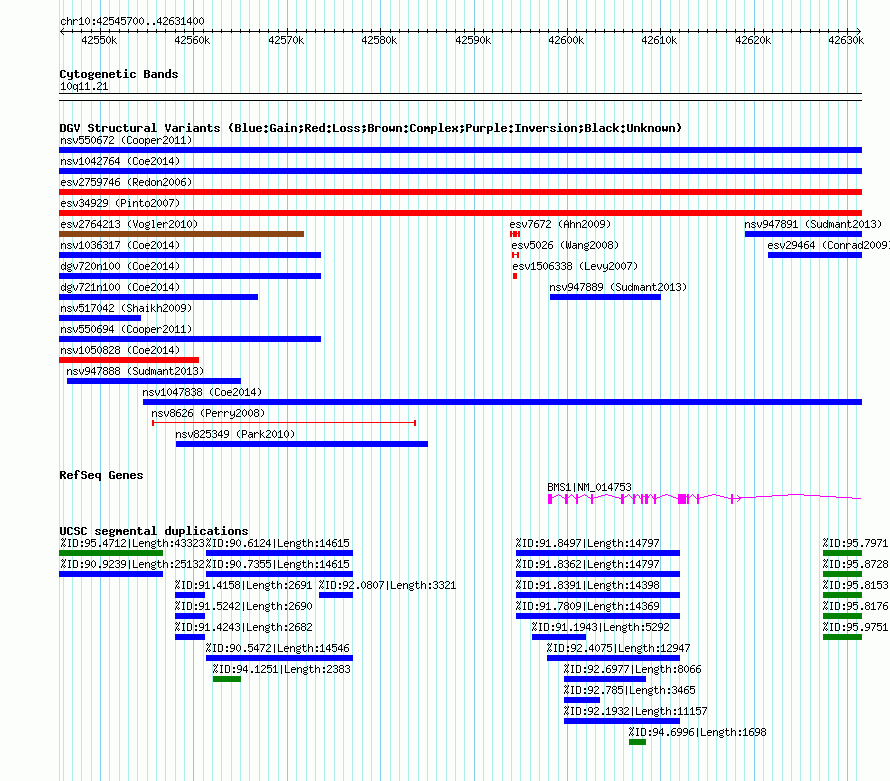Select the dgv721n100 (Coe2014) label
This screenshot has width=890, height=781.
tap(120, 287)
